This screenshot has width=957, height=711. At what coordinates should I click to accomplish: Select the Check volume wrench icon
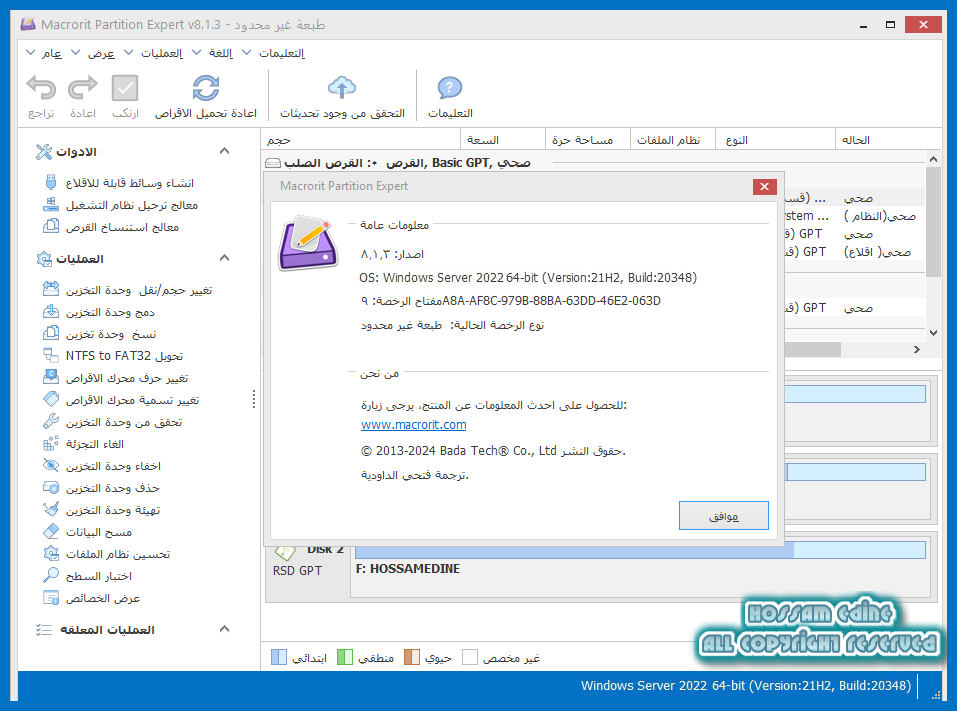(x=51, y=421)
